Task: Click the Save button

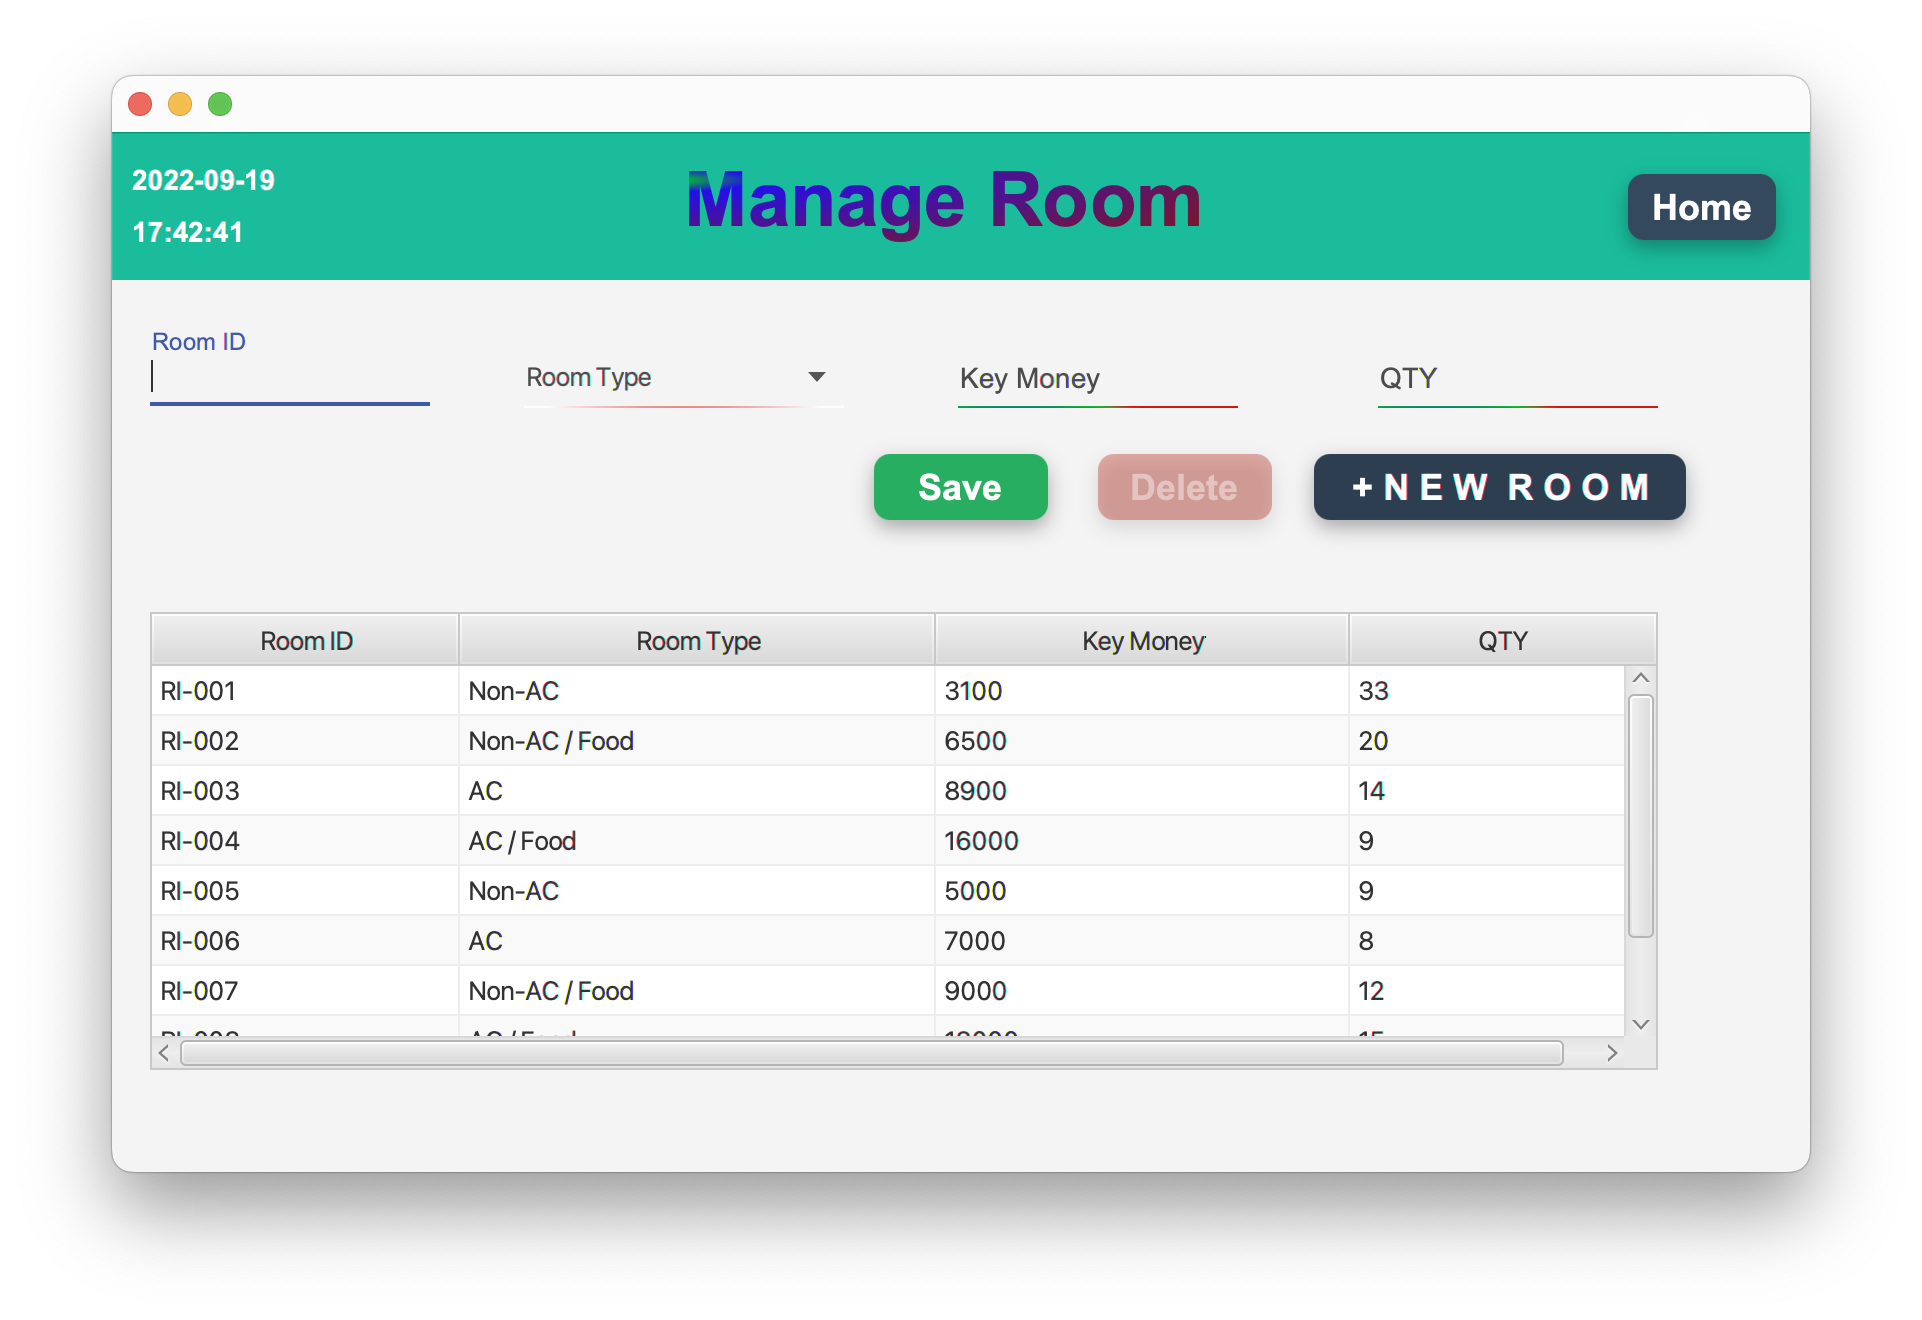Action: click(x=959, y=487)
